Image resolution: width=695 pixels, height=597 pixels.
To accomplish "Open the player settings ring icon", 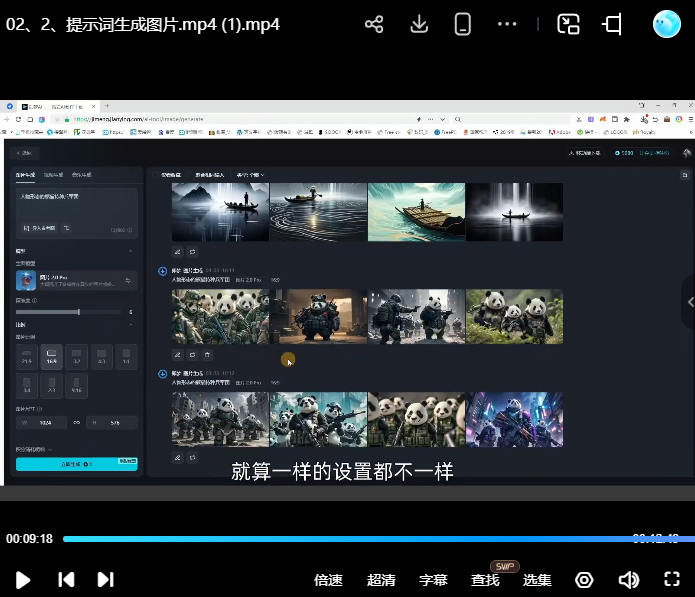I will coord(585,580).
